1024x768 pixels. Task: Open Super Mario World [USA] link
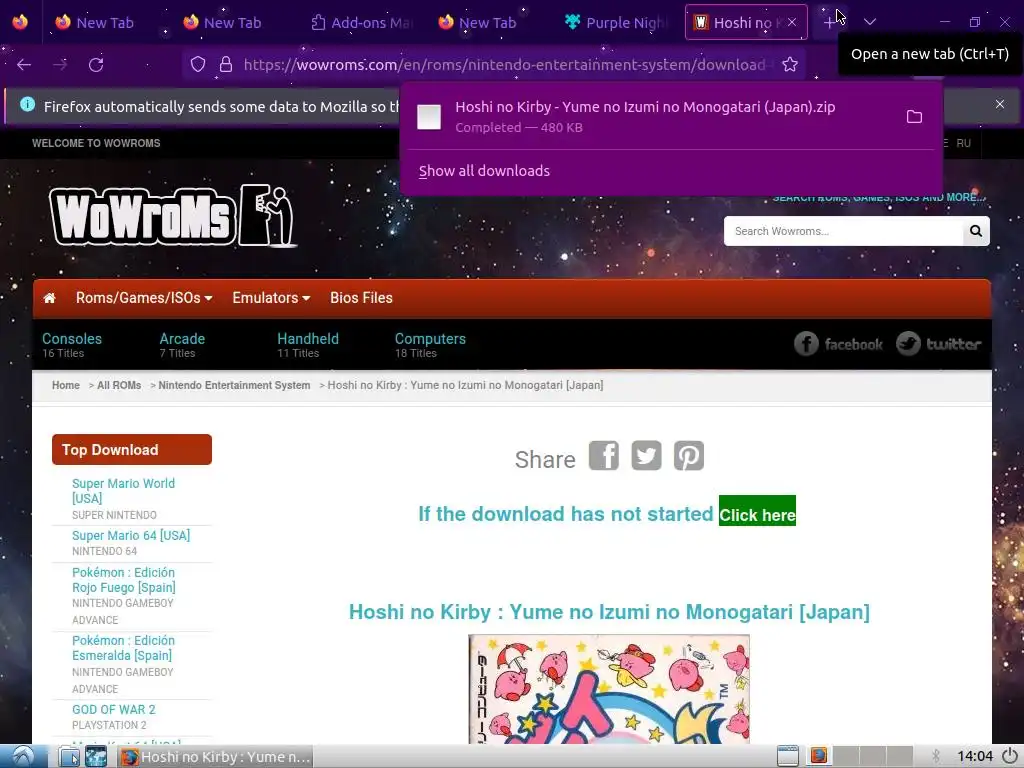pyautogui.click(x=123, y=491)
